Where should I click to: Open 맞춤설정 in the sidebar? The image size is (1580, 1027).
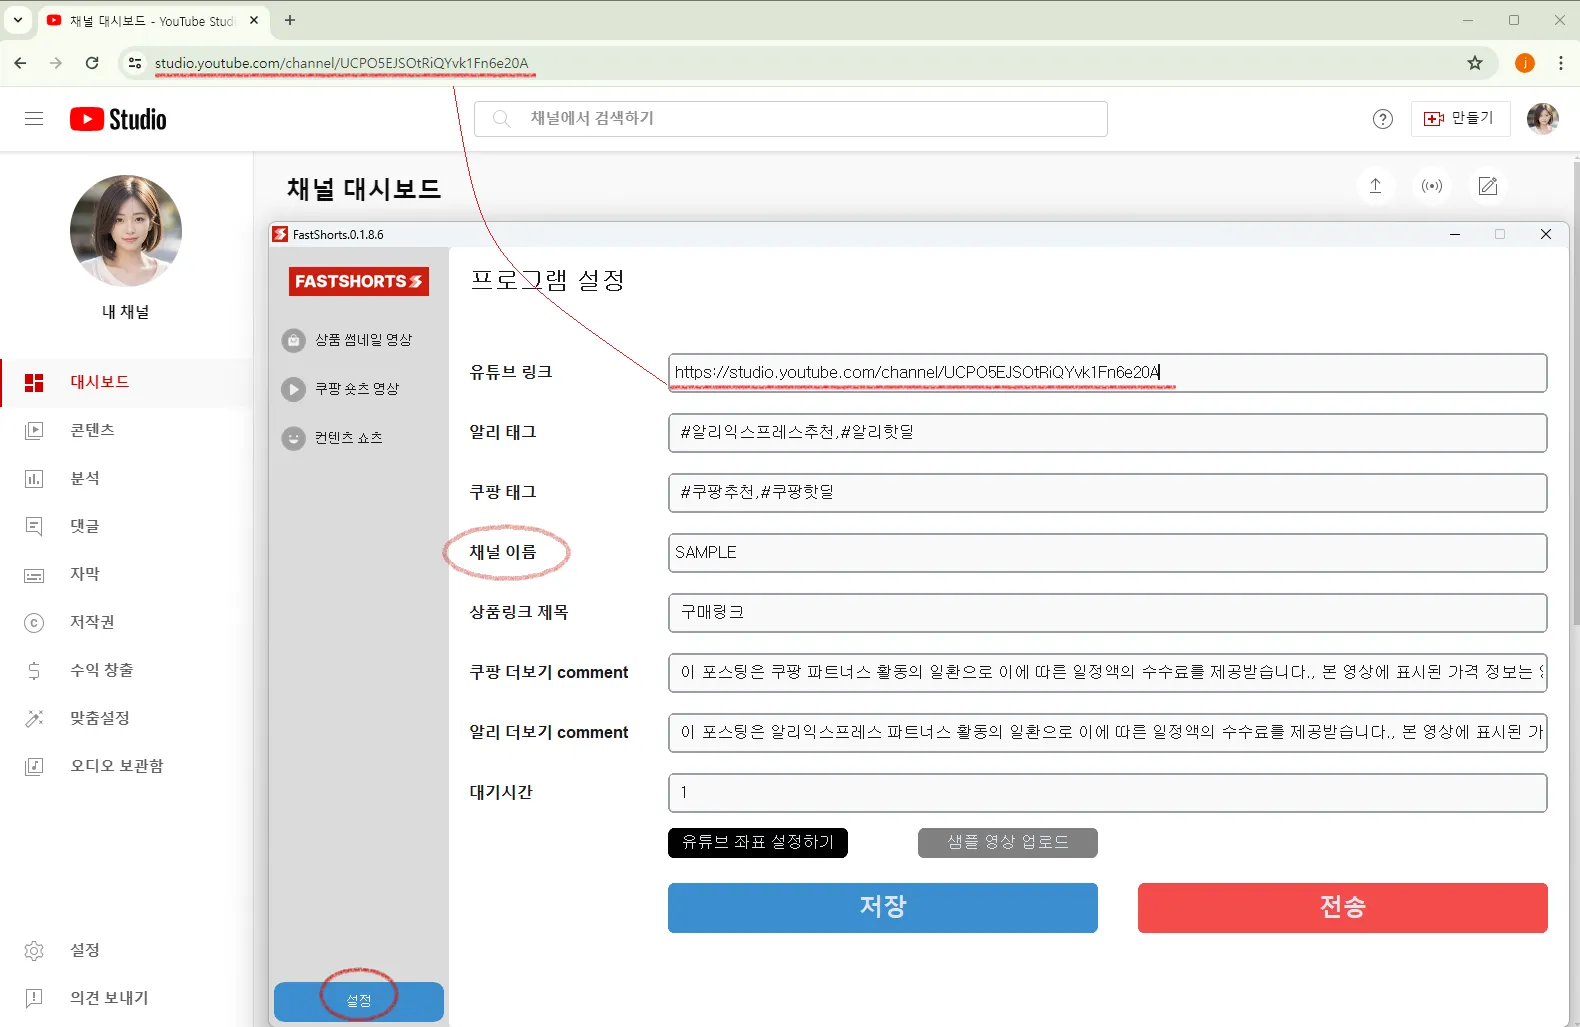127,718
